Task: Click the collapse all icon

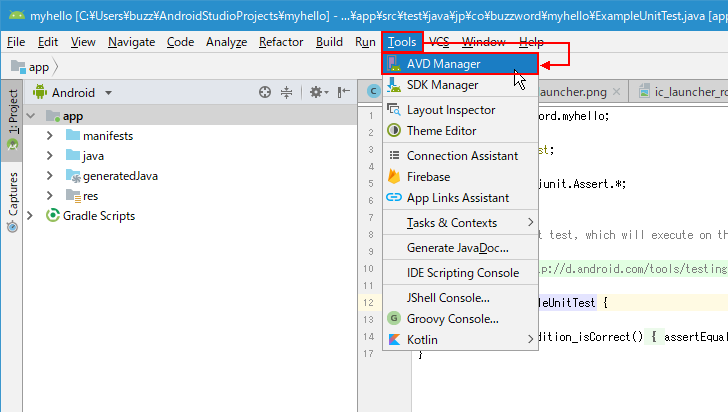Action: (286, 92)
